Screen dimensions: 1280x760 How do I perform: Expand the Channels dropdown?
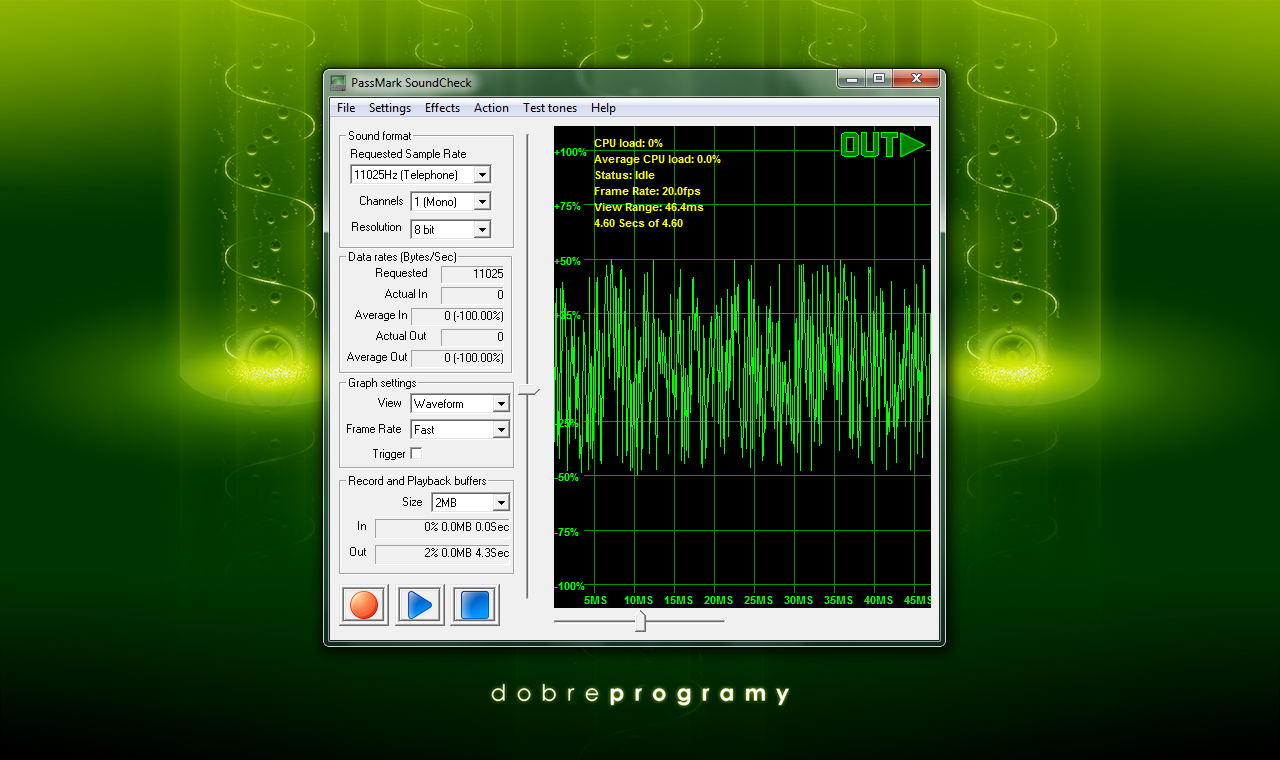click(482, 202)
